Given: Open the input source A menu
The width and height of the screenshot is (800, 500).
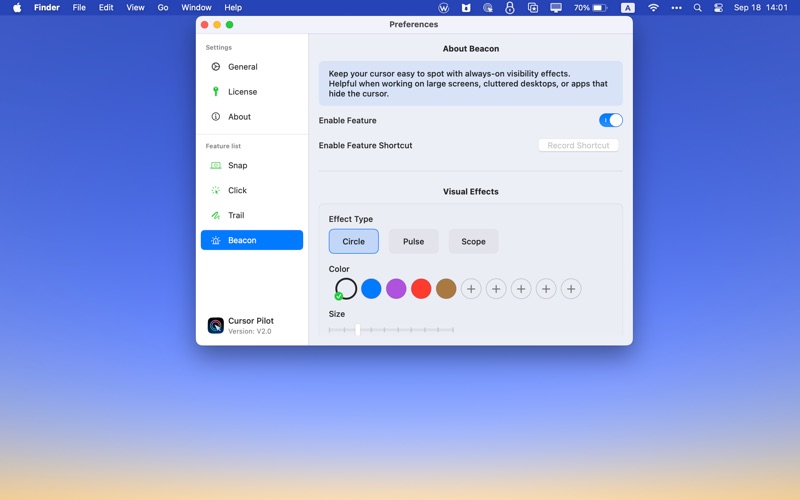Looking at the screenshot, I should [628, 8].
